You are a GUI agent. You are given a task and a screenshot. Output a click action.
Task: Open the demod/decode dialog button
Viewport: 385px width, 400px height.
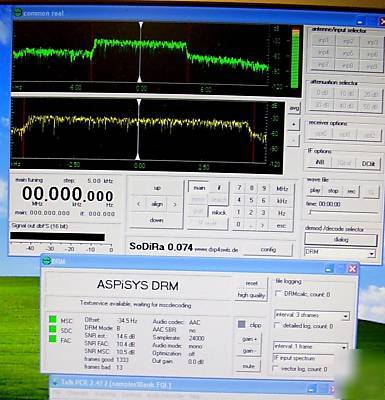pos(341,239)
